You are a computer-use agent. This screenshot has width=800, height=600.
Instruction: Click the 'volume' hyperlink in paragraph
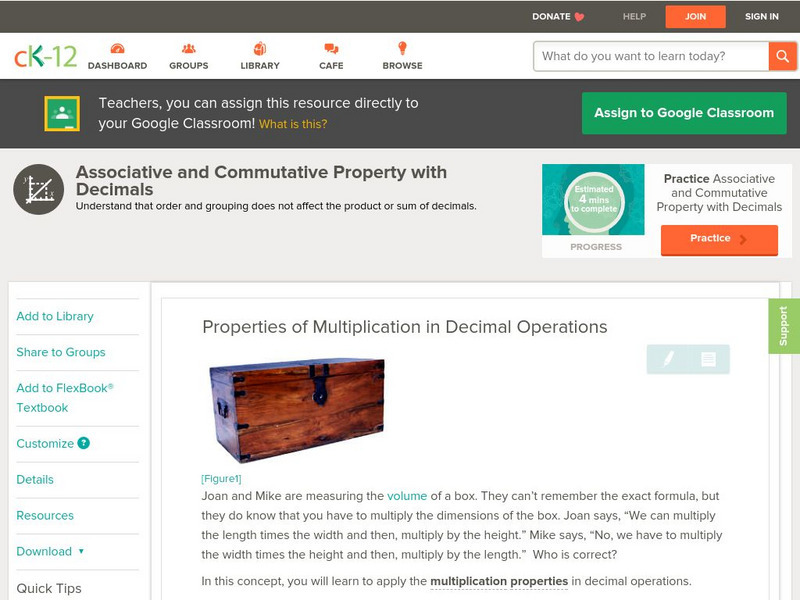tap(407, 496)
